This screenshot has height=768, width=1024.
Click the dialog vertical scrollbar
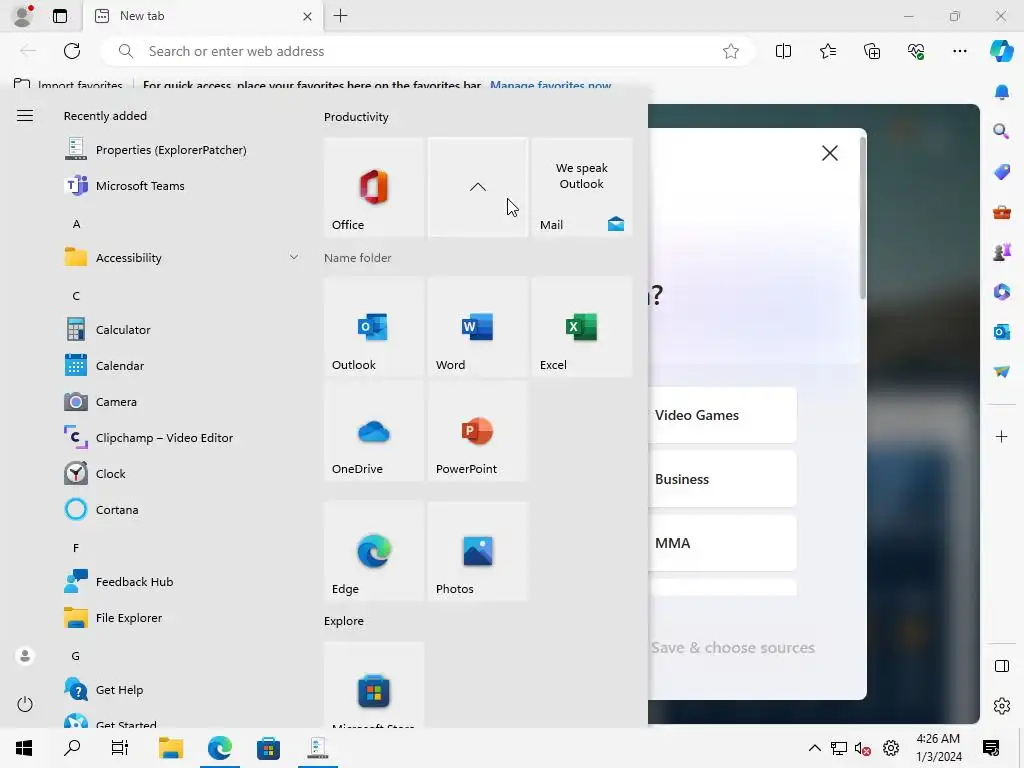(863, 219)
